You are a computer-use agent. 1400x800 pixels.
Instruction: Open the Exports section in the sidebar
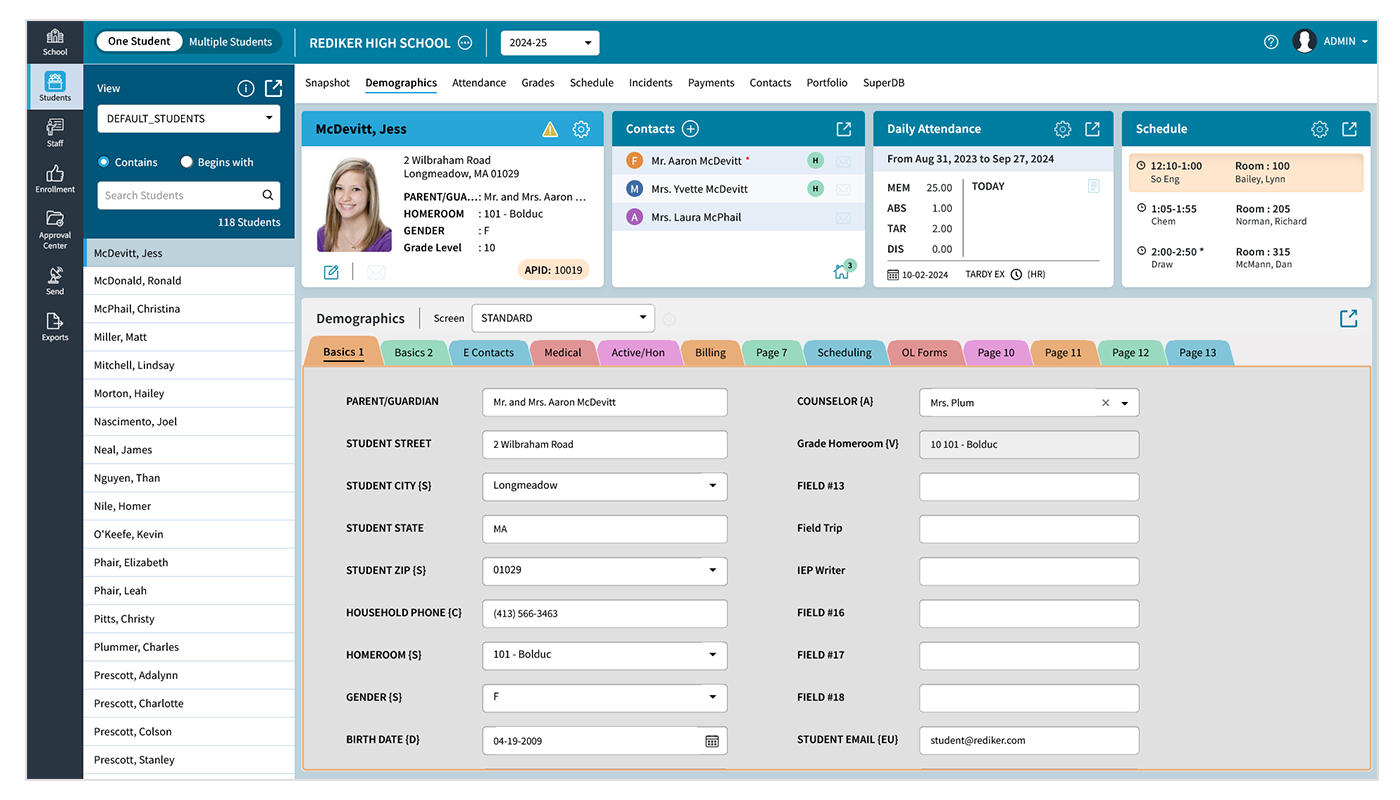pos(55,325)
